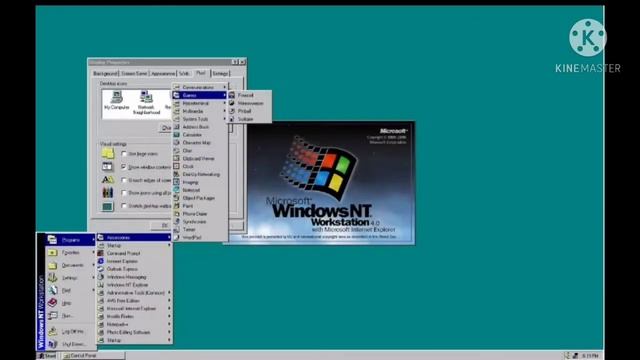The width and height of the screenshot is (640, 360).
Task: Launch Freecell from the Games submenu
Action: (x=249, y=95)
